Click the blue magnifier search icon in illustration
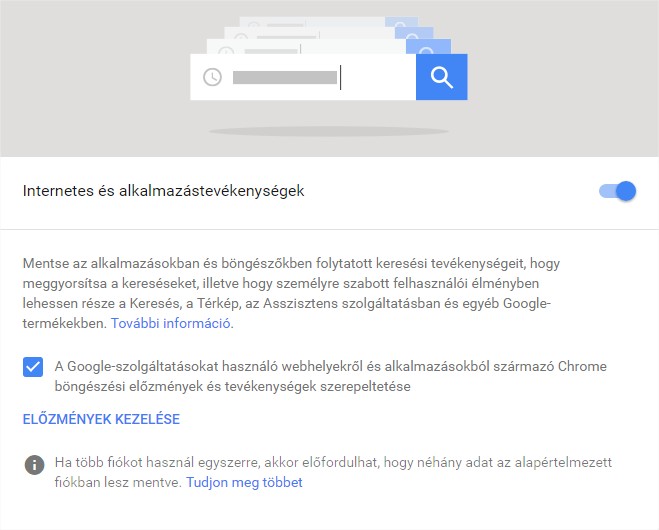659x530 pixels. pyautogui.click(x=441, y=77)
